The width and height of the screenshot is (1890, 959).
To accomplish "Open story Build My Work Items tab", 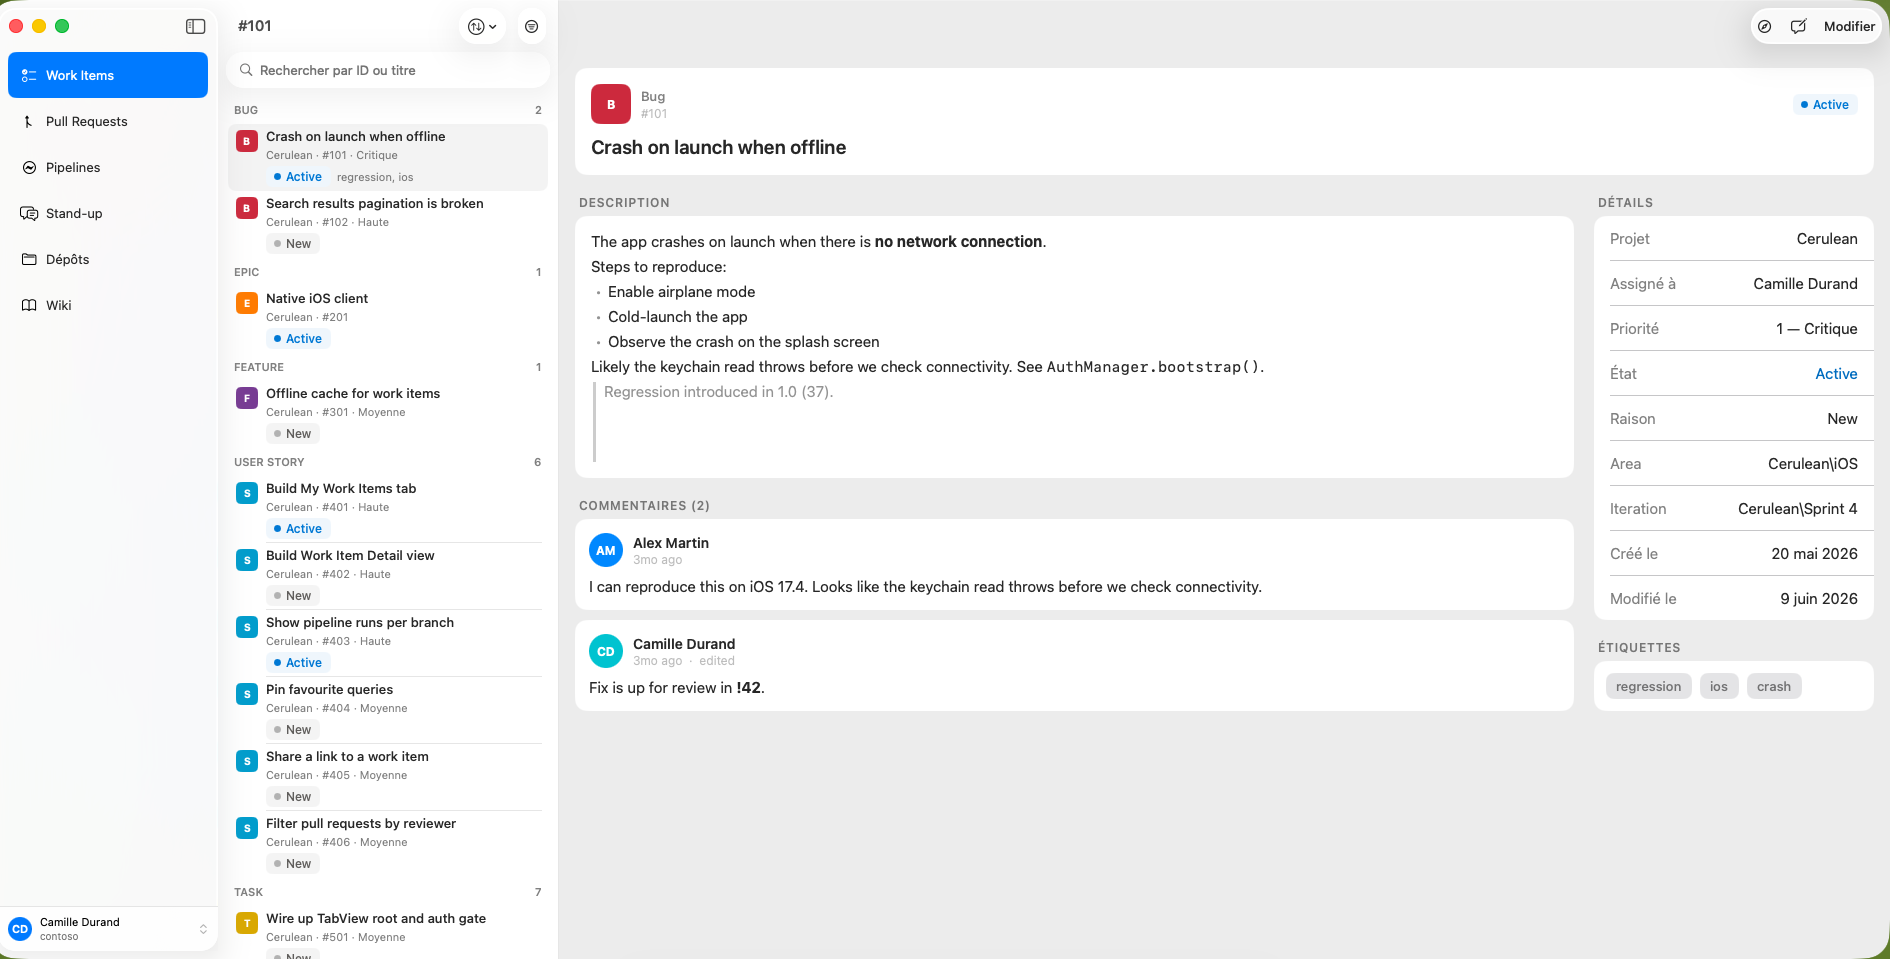I will click(x=388, y=509).
